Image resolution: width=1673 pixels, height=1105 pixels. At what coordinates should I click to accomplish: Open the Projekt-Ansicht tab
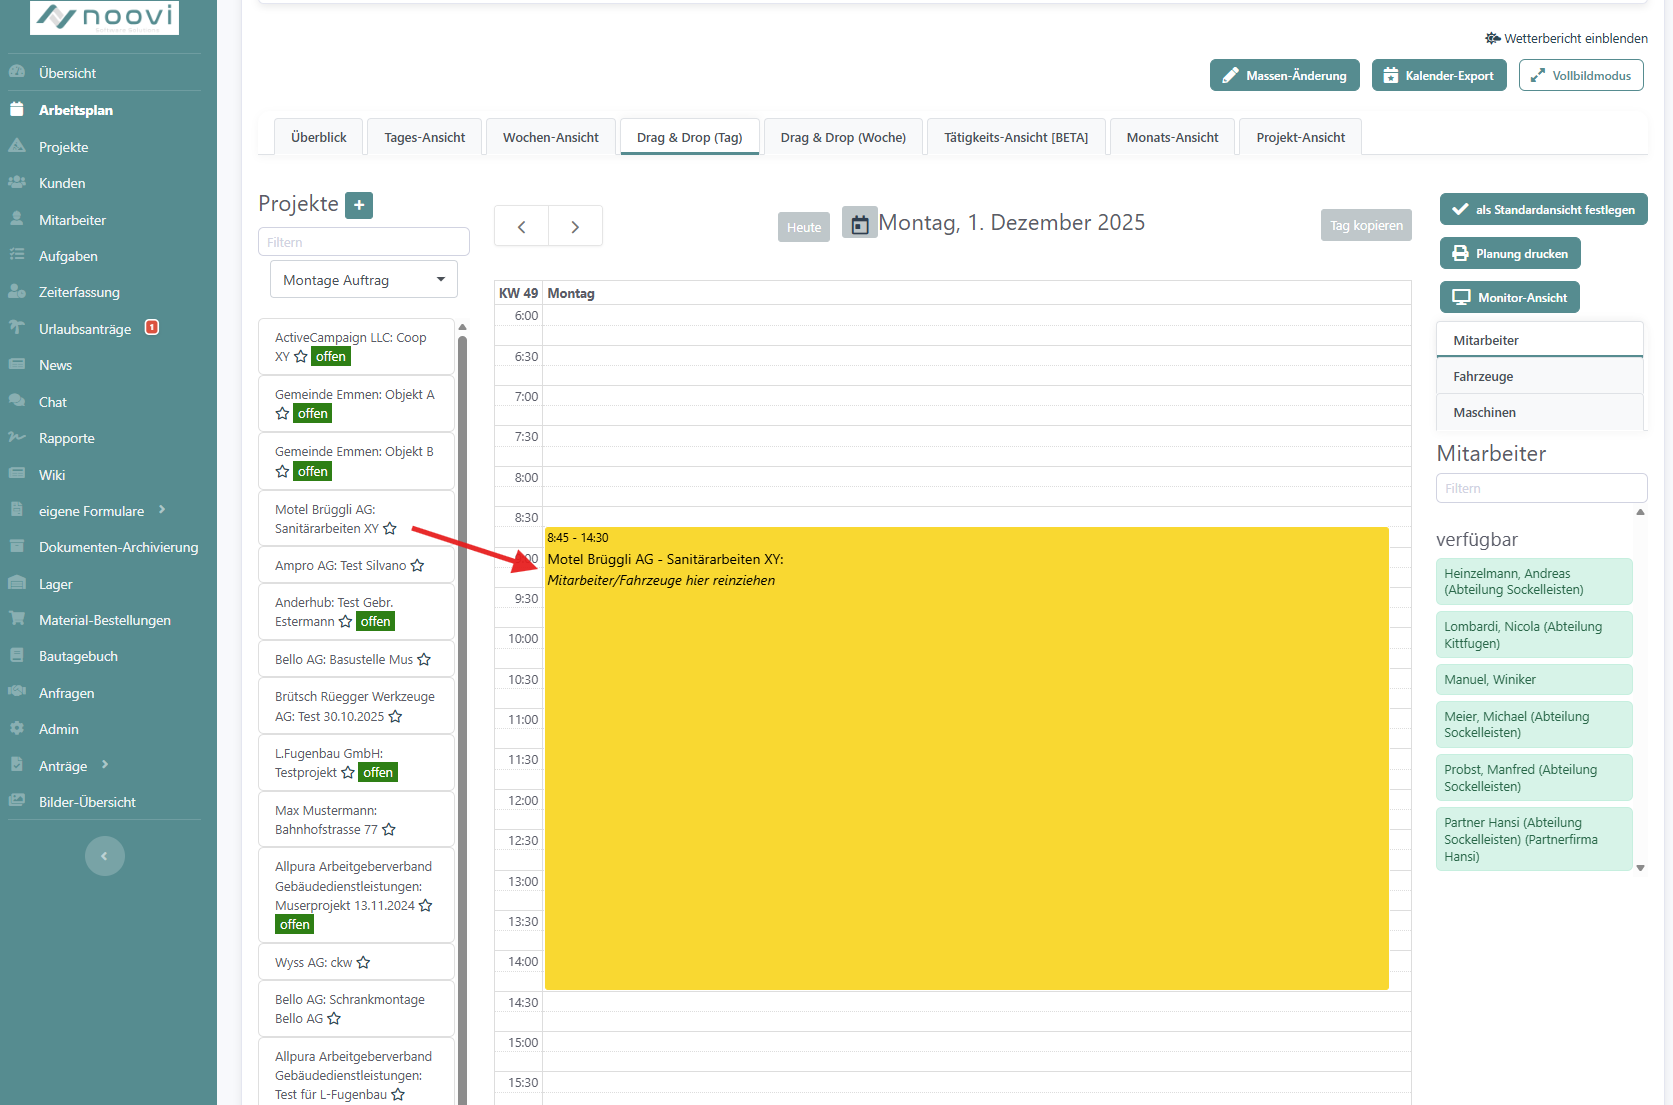(1301, 137)
